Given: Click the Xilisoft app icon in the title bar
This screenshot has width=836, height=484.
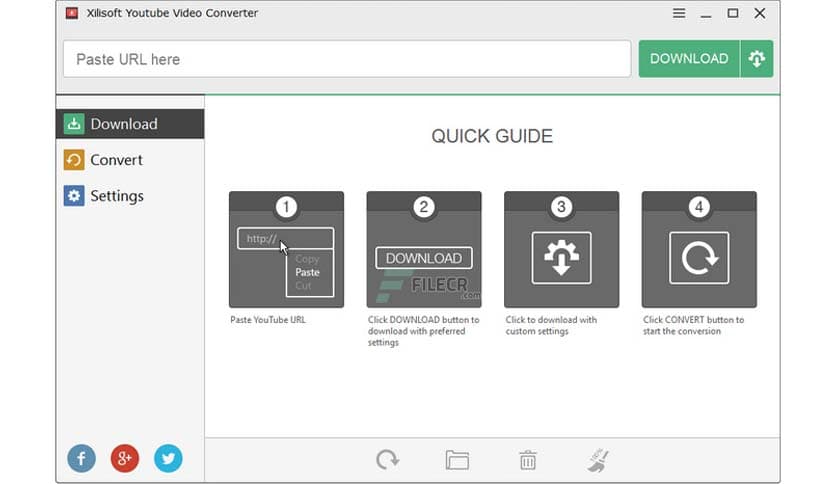Looking at the screenshot, I should pyautogui.click(x=72, y=13).
